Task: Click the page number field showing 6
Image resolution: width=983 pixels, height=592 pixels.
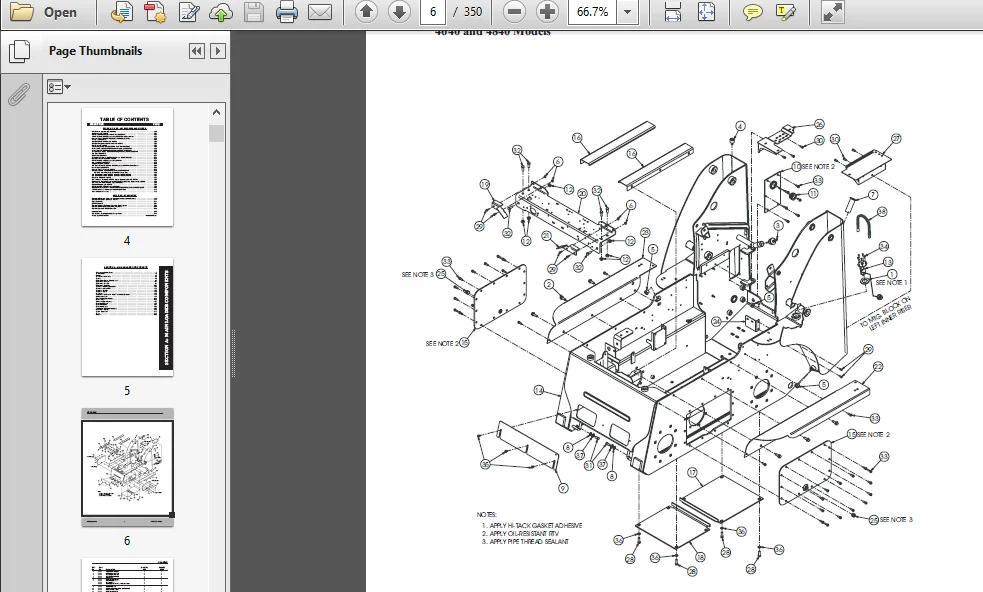Action: [x=433, y=12]
